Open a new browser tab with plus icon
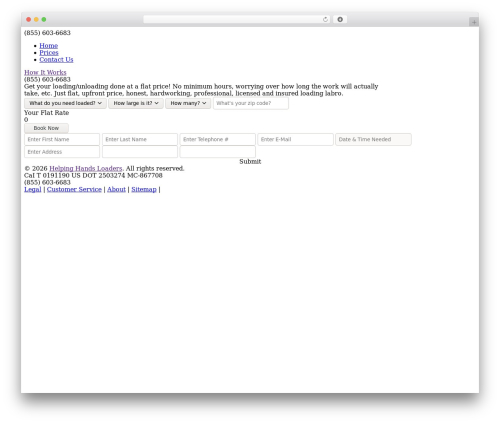Image resolution: width=500 pixels, height=423 pixels. (474, 22)
